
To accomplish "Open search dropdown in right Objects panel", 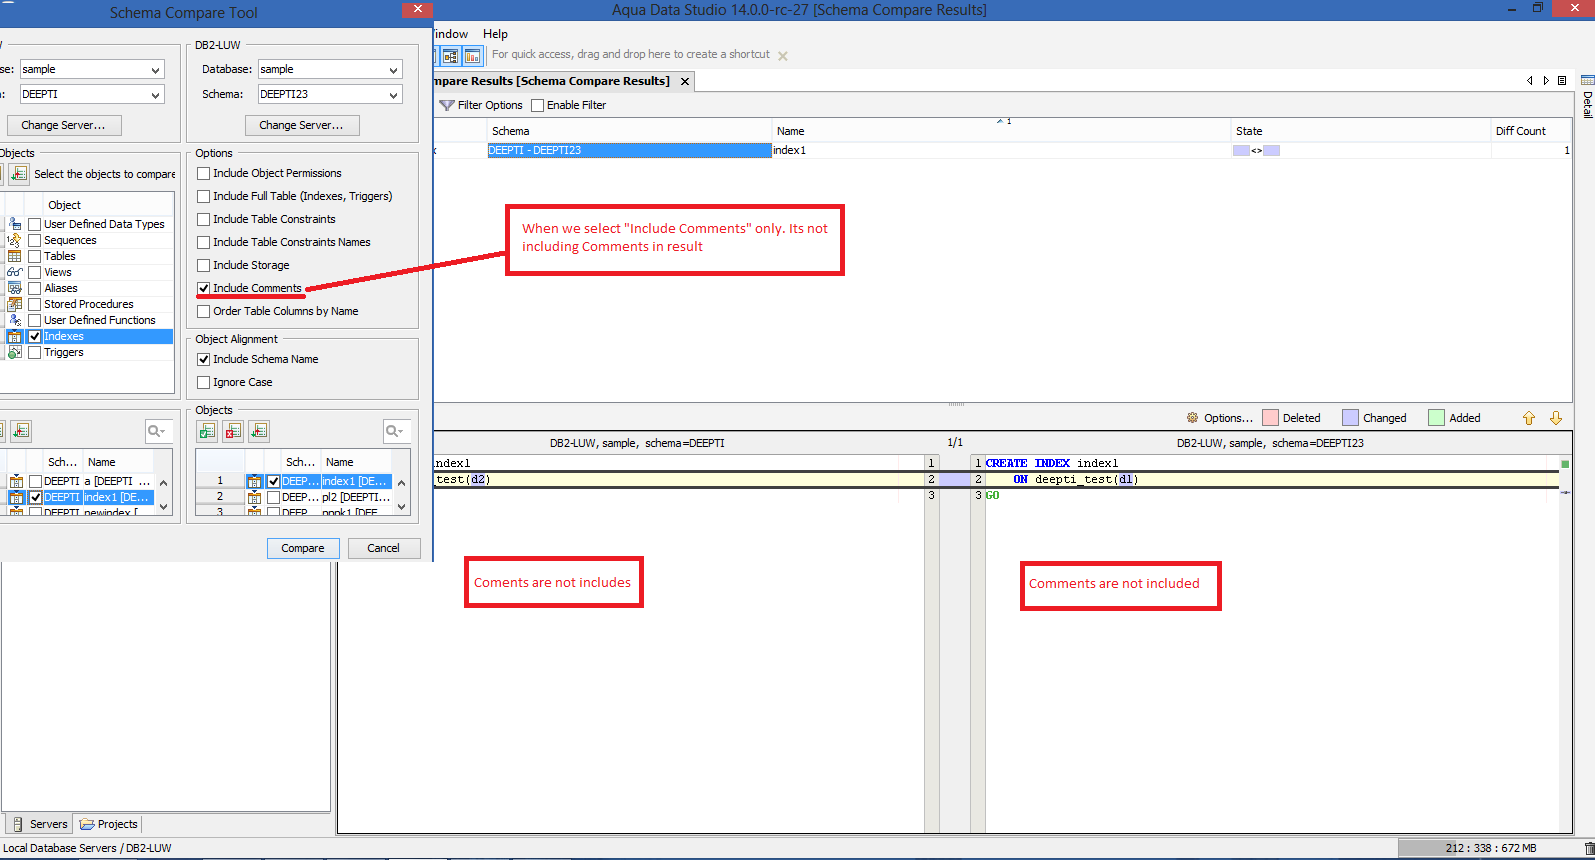I will click(396, 431).
